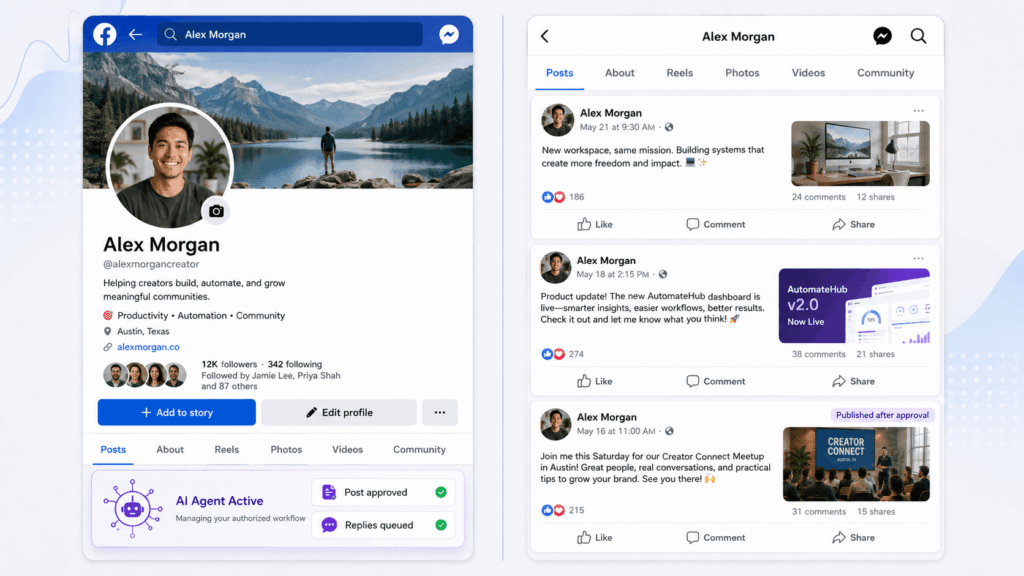This screenshot has width=1024, height=576.
Task: Switch to About tab in right panel
Action: click(x=619, y=72)
